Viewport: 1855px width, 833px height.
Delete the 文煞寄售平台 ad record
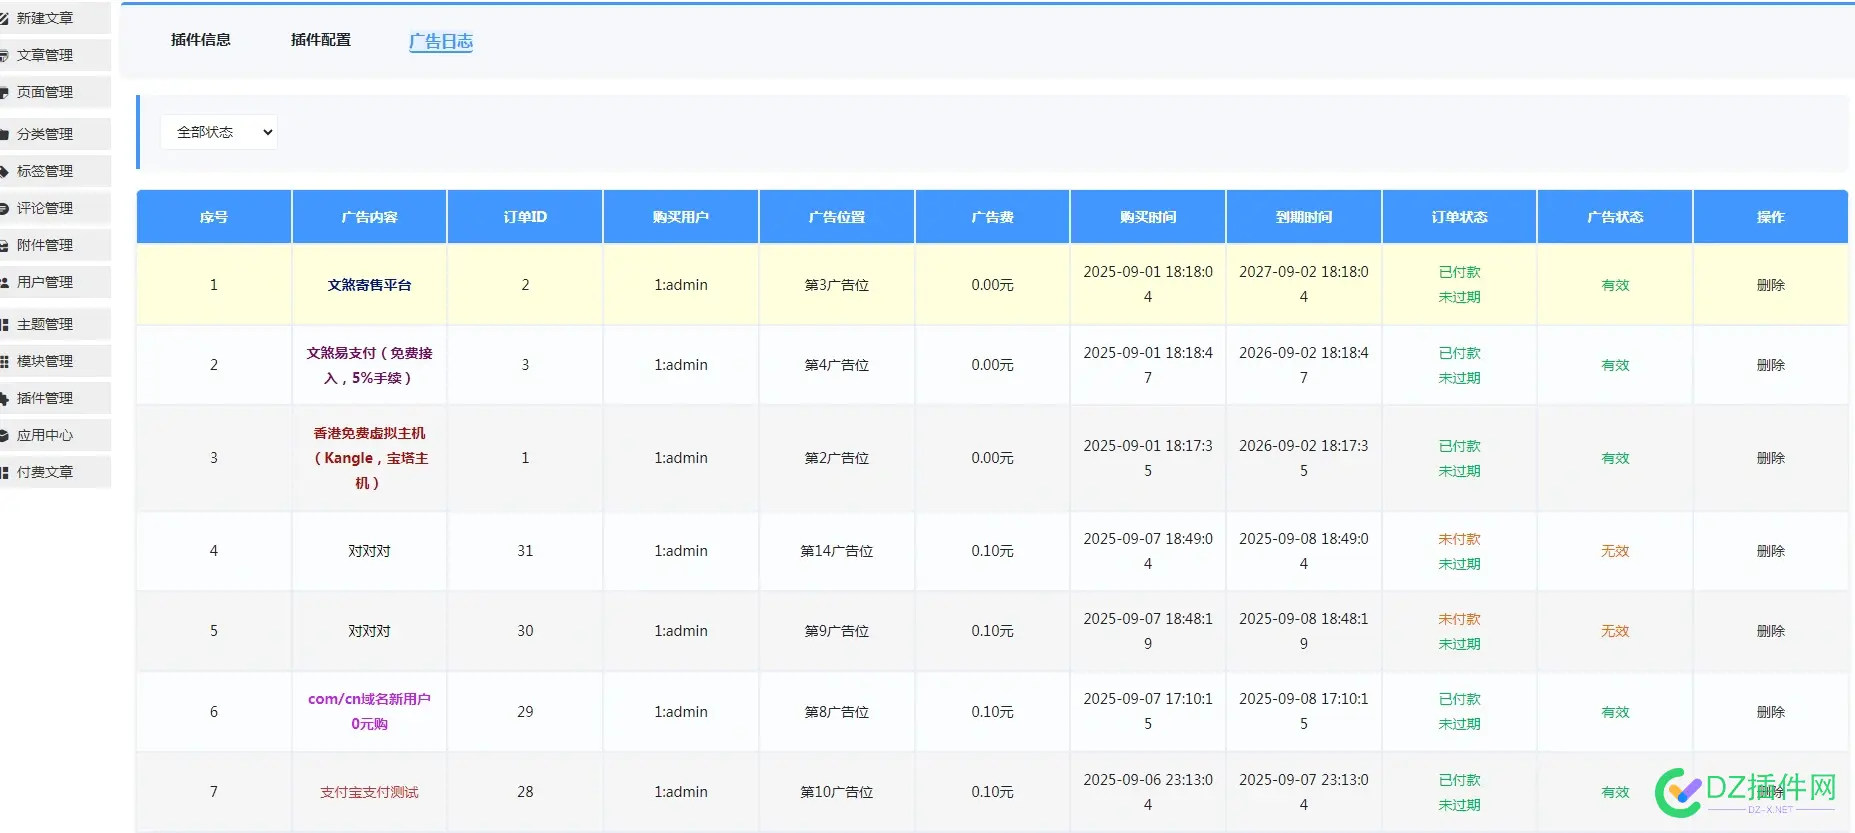click(1770, 285)
